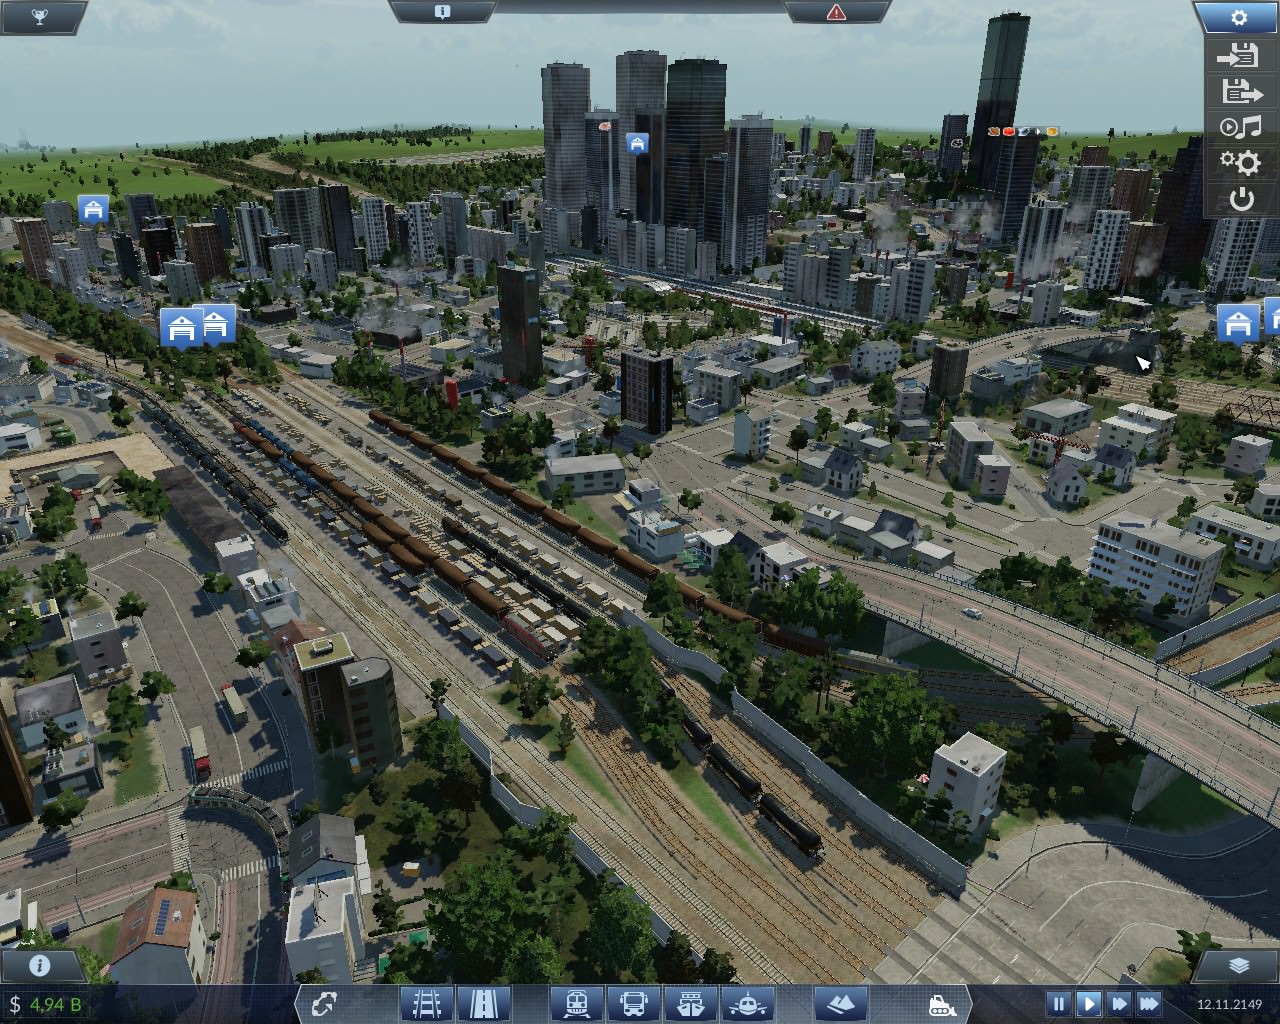The height and width of the screenshot is (1024, 1280).
Task: Click the power icon to quit
Action: pyautogui.click(x=1241, y=199)
